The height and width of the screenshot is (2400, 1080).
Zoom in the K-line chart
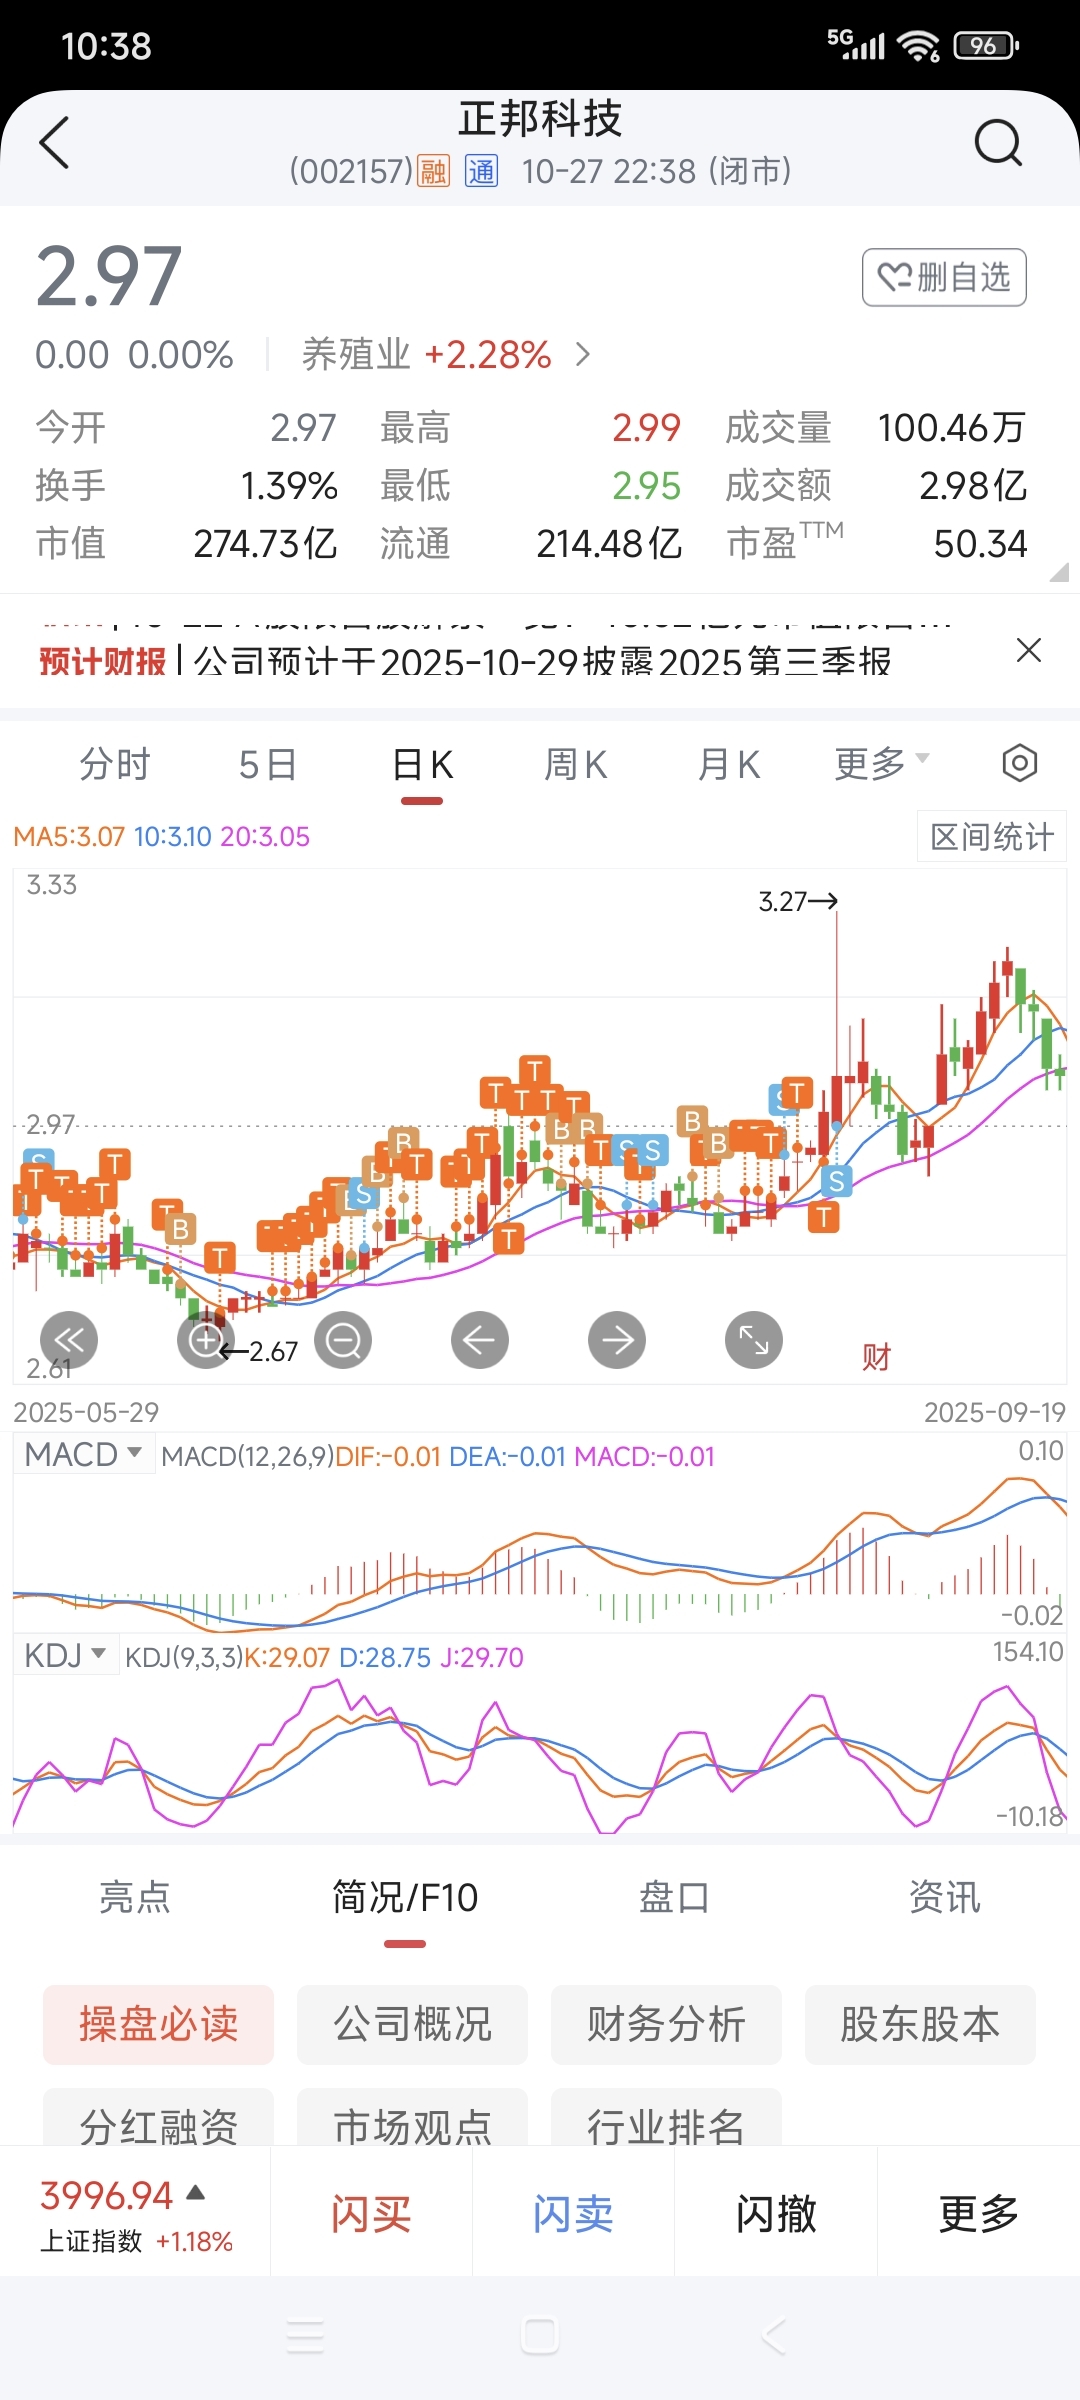[206, 1340]
